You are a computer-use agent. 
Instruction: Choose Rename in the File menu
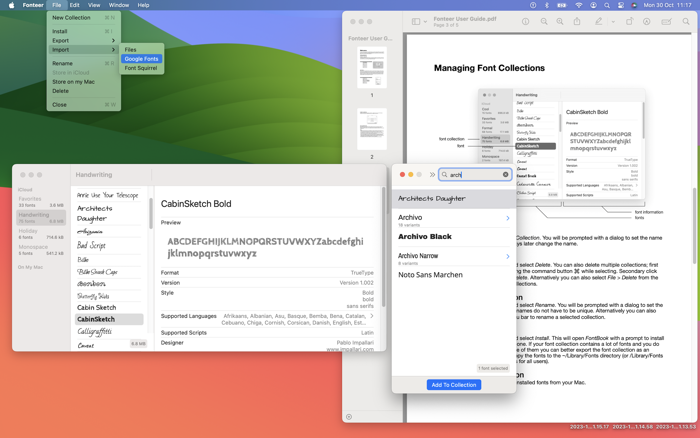[x=83, y=63]
